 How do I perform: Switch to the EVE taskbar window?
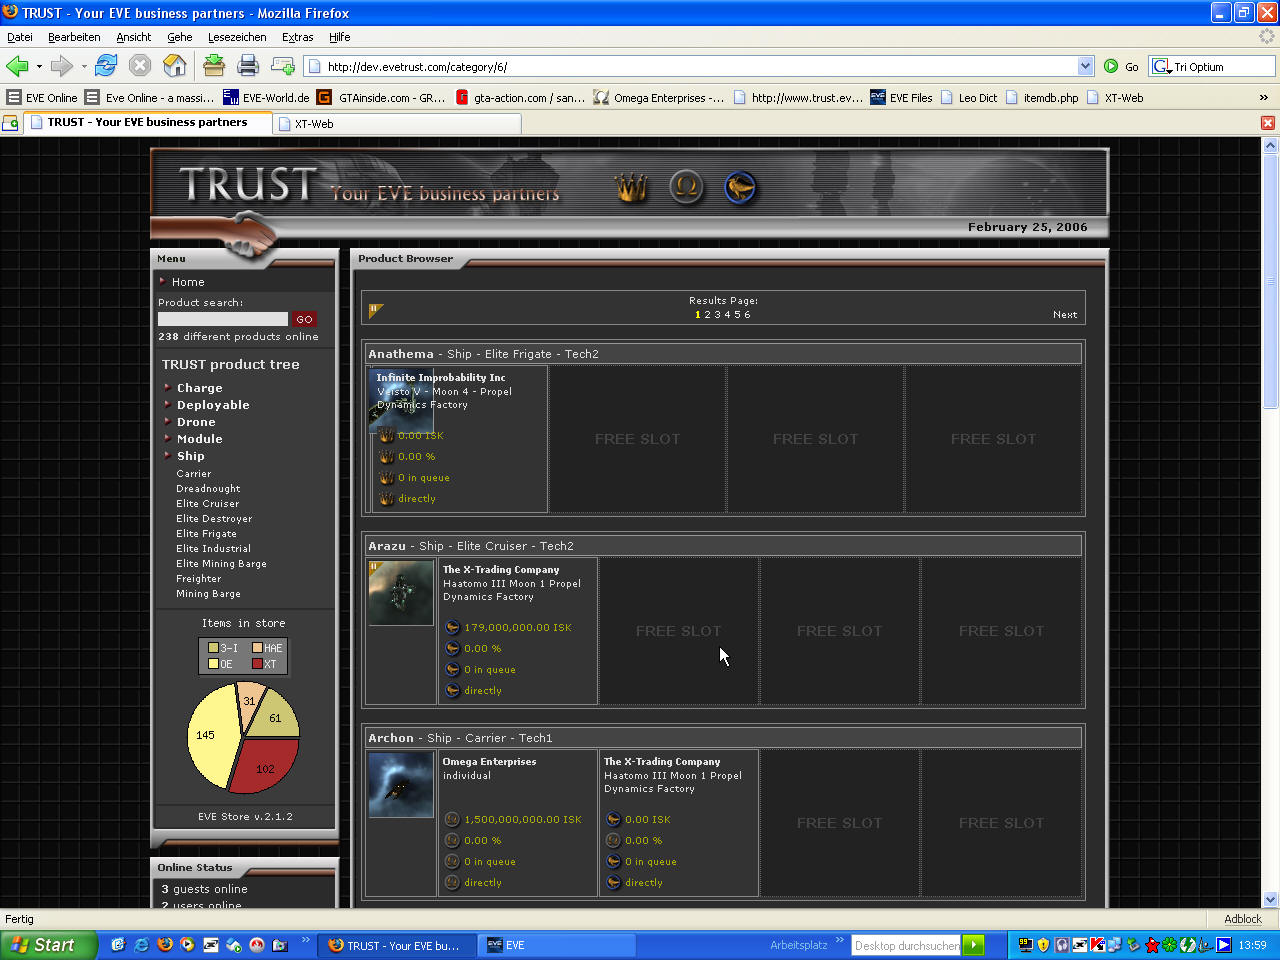click(x=558, y=945)
